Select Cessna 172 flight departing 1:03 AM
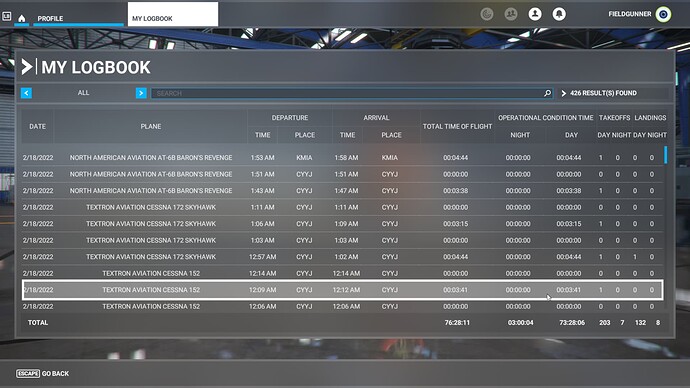Viewport: 690px width, 388px height. [x=342, y=240]
